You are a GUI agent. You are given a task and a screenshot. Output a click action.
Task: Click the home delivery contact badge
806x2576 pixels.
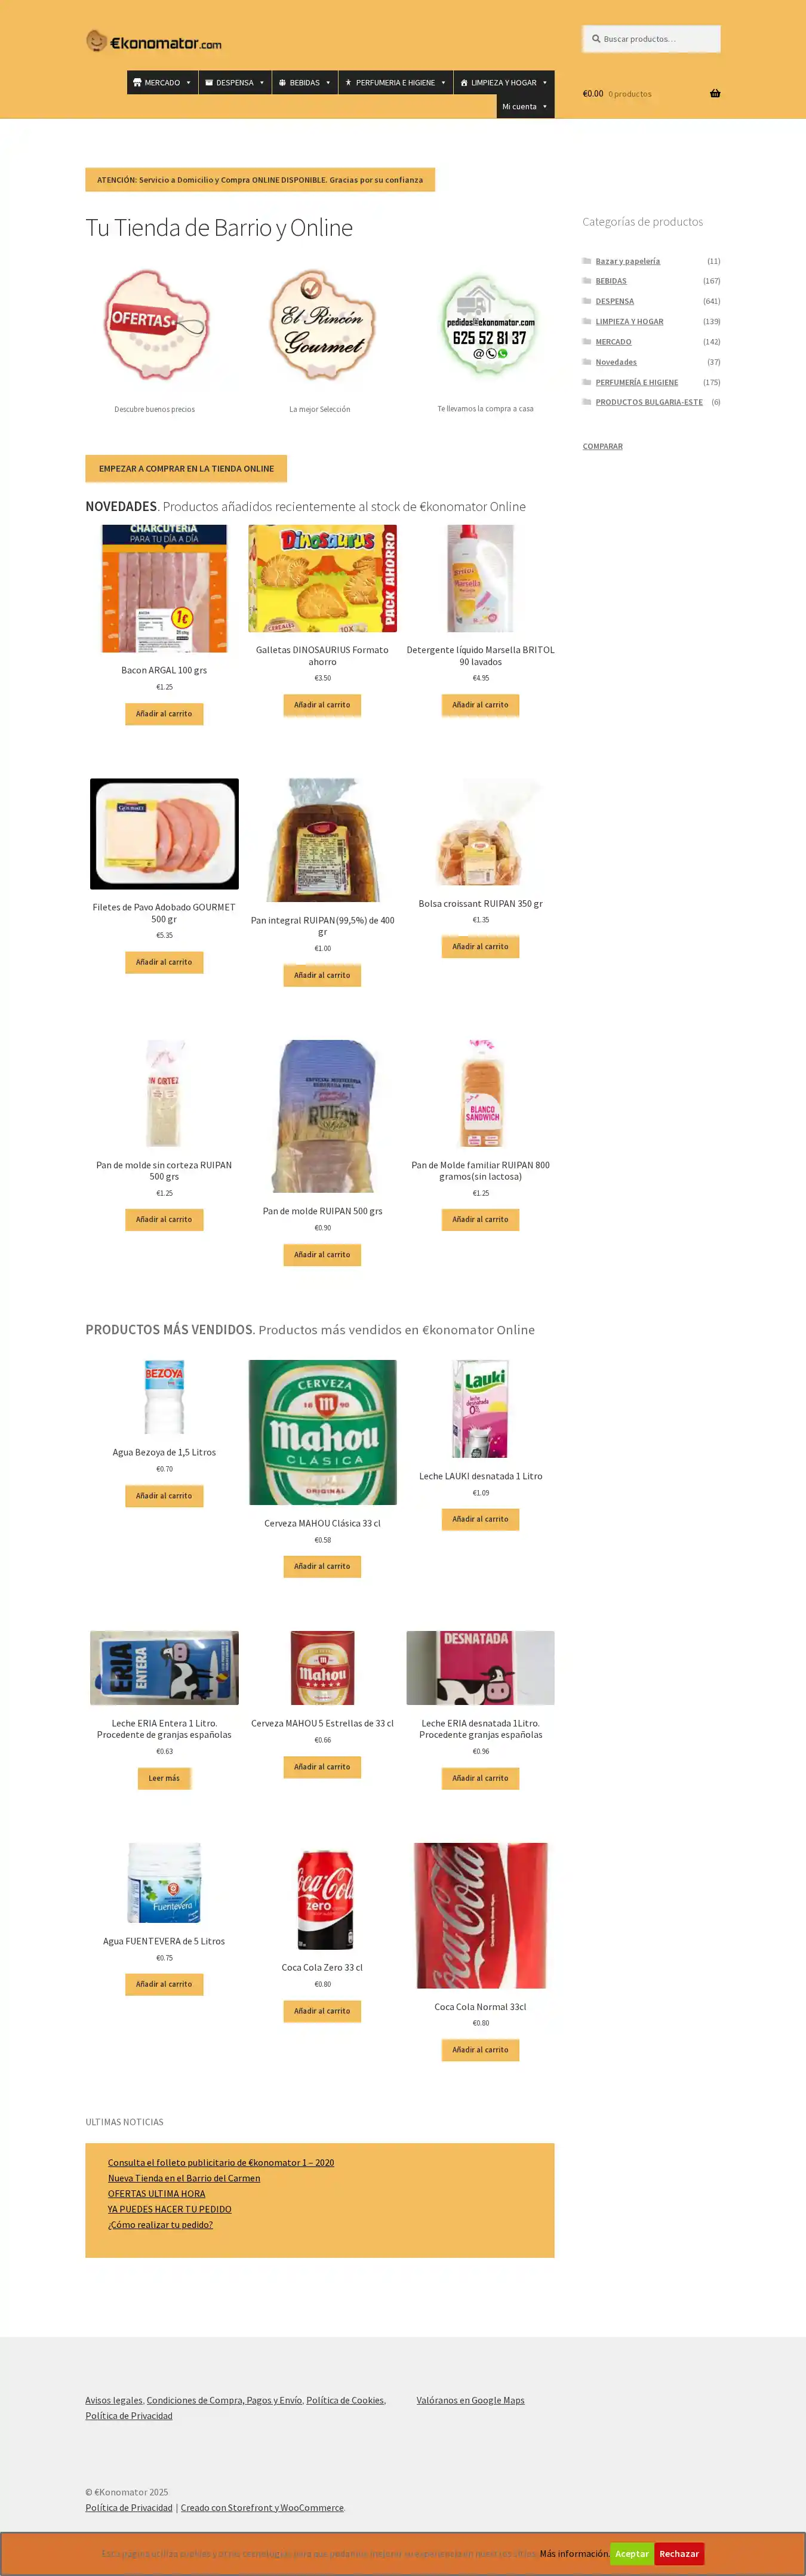point(488,326)
